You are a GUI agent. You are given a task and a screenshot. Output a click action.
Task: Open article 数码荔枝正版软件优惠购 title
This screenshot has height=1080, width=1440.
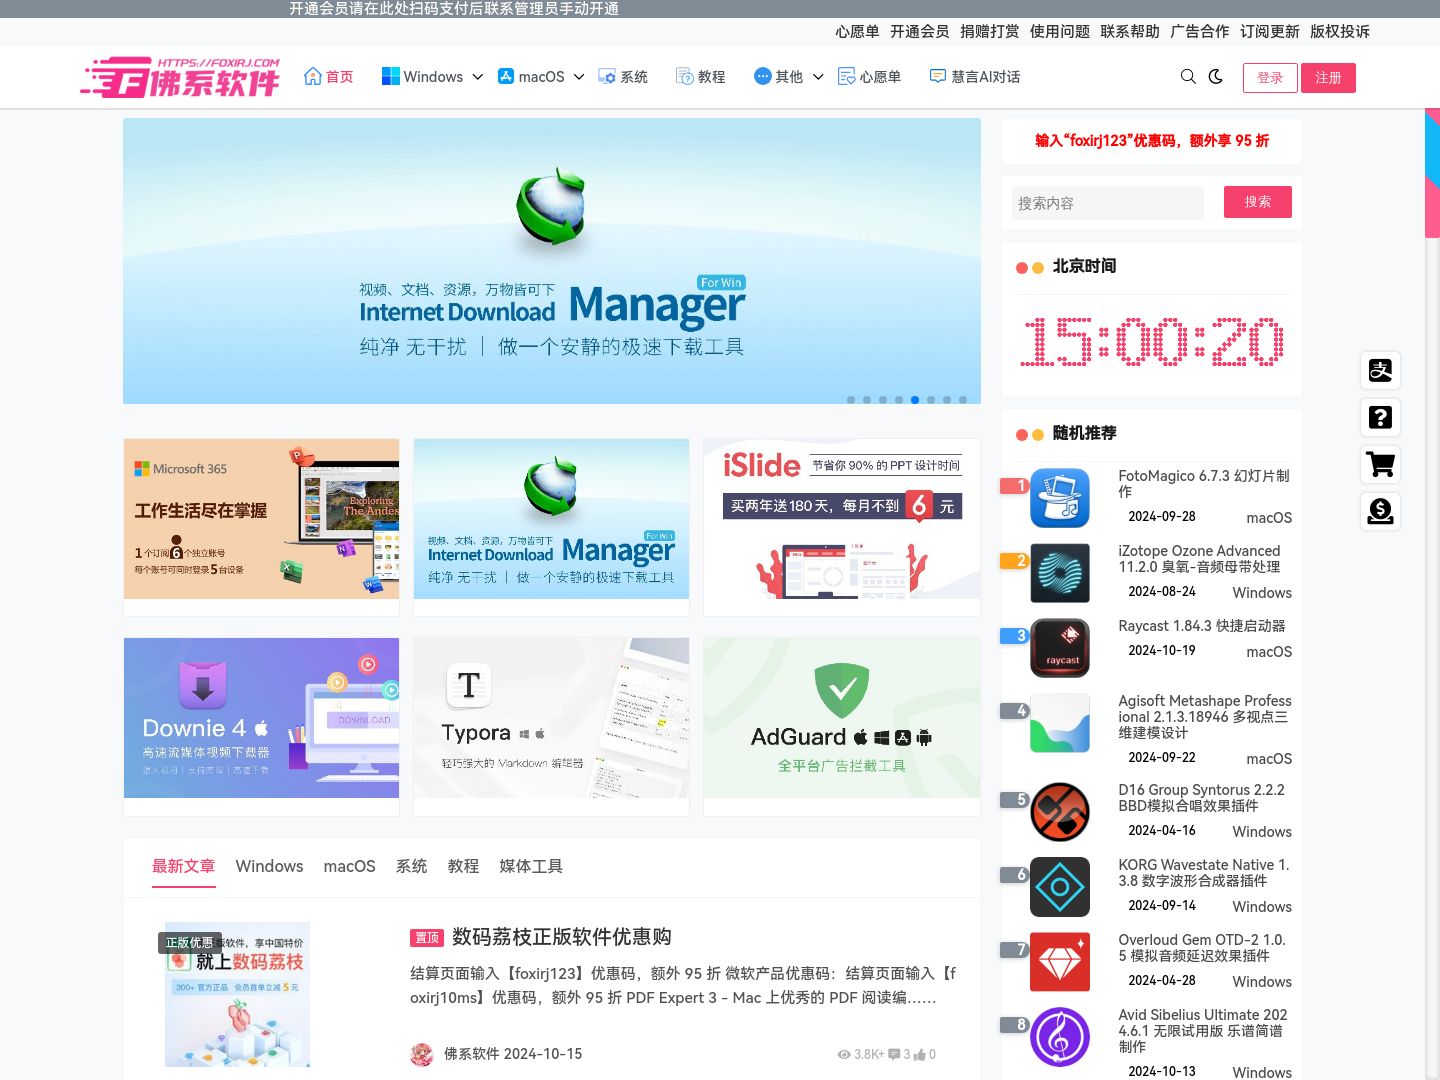562,937
